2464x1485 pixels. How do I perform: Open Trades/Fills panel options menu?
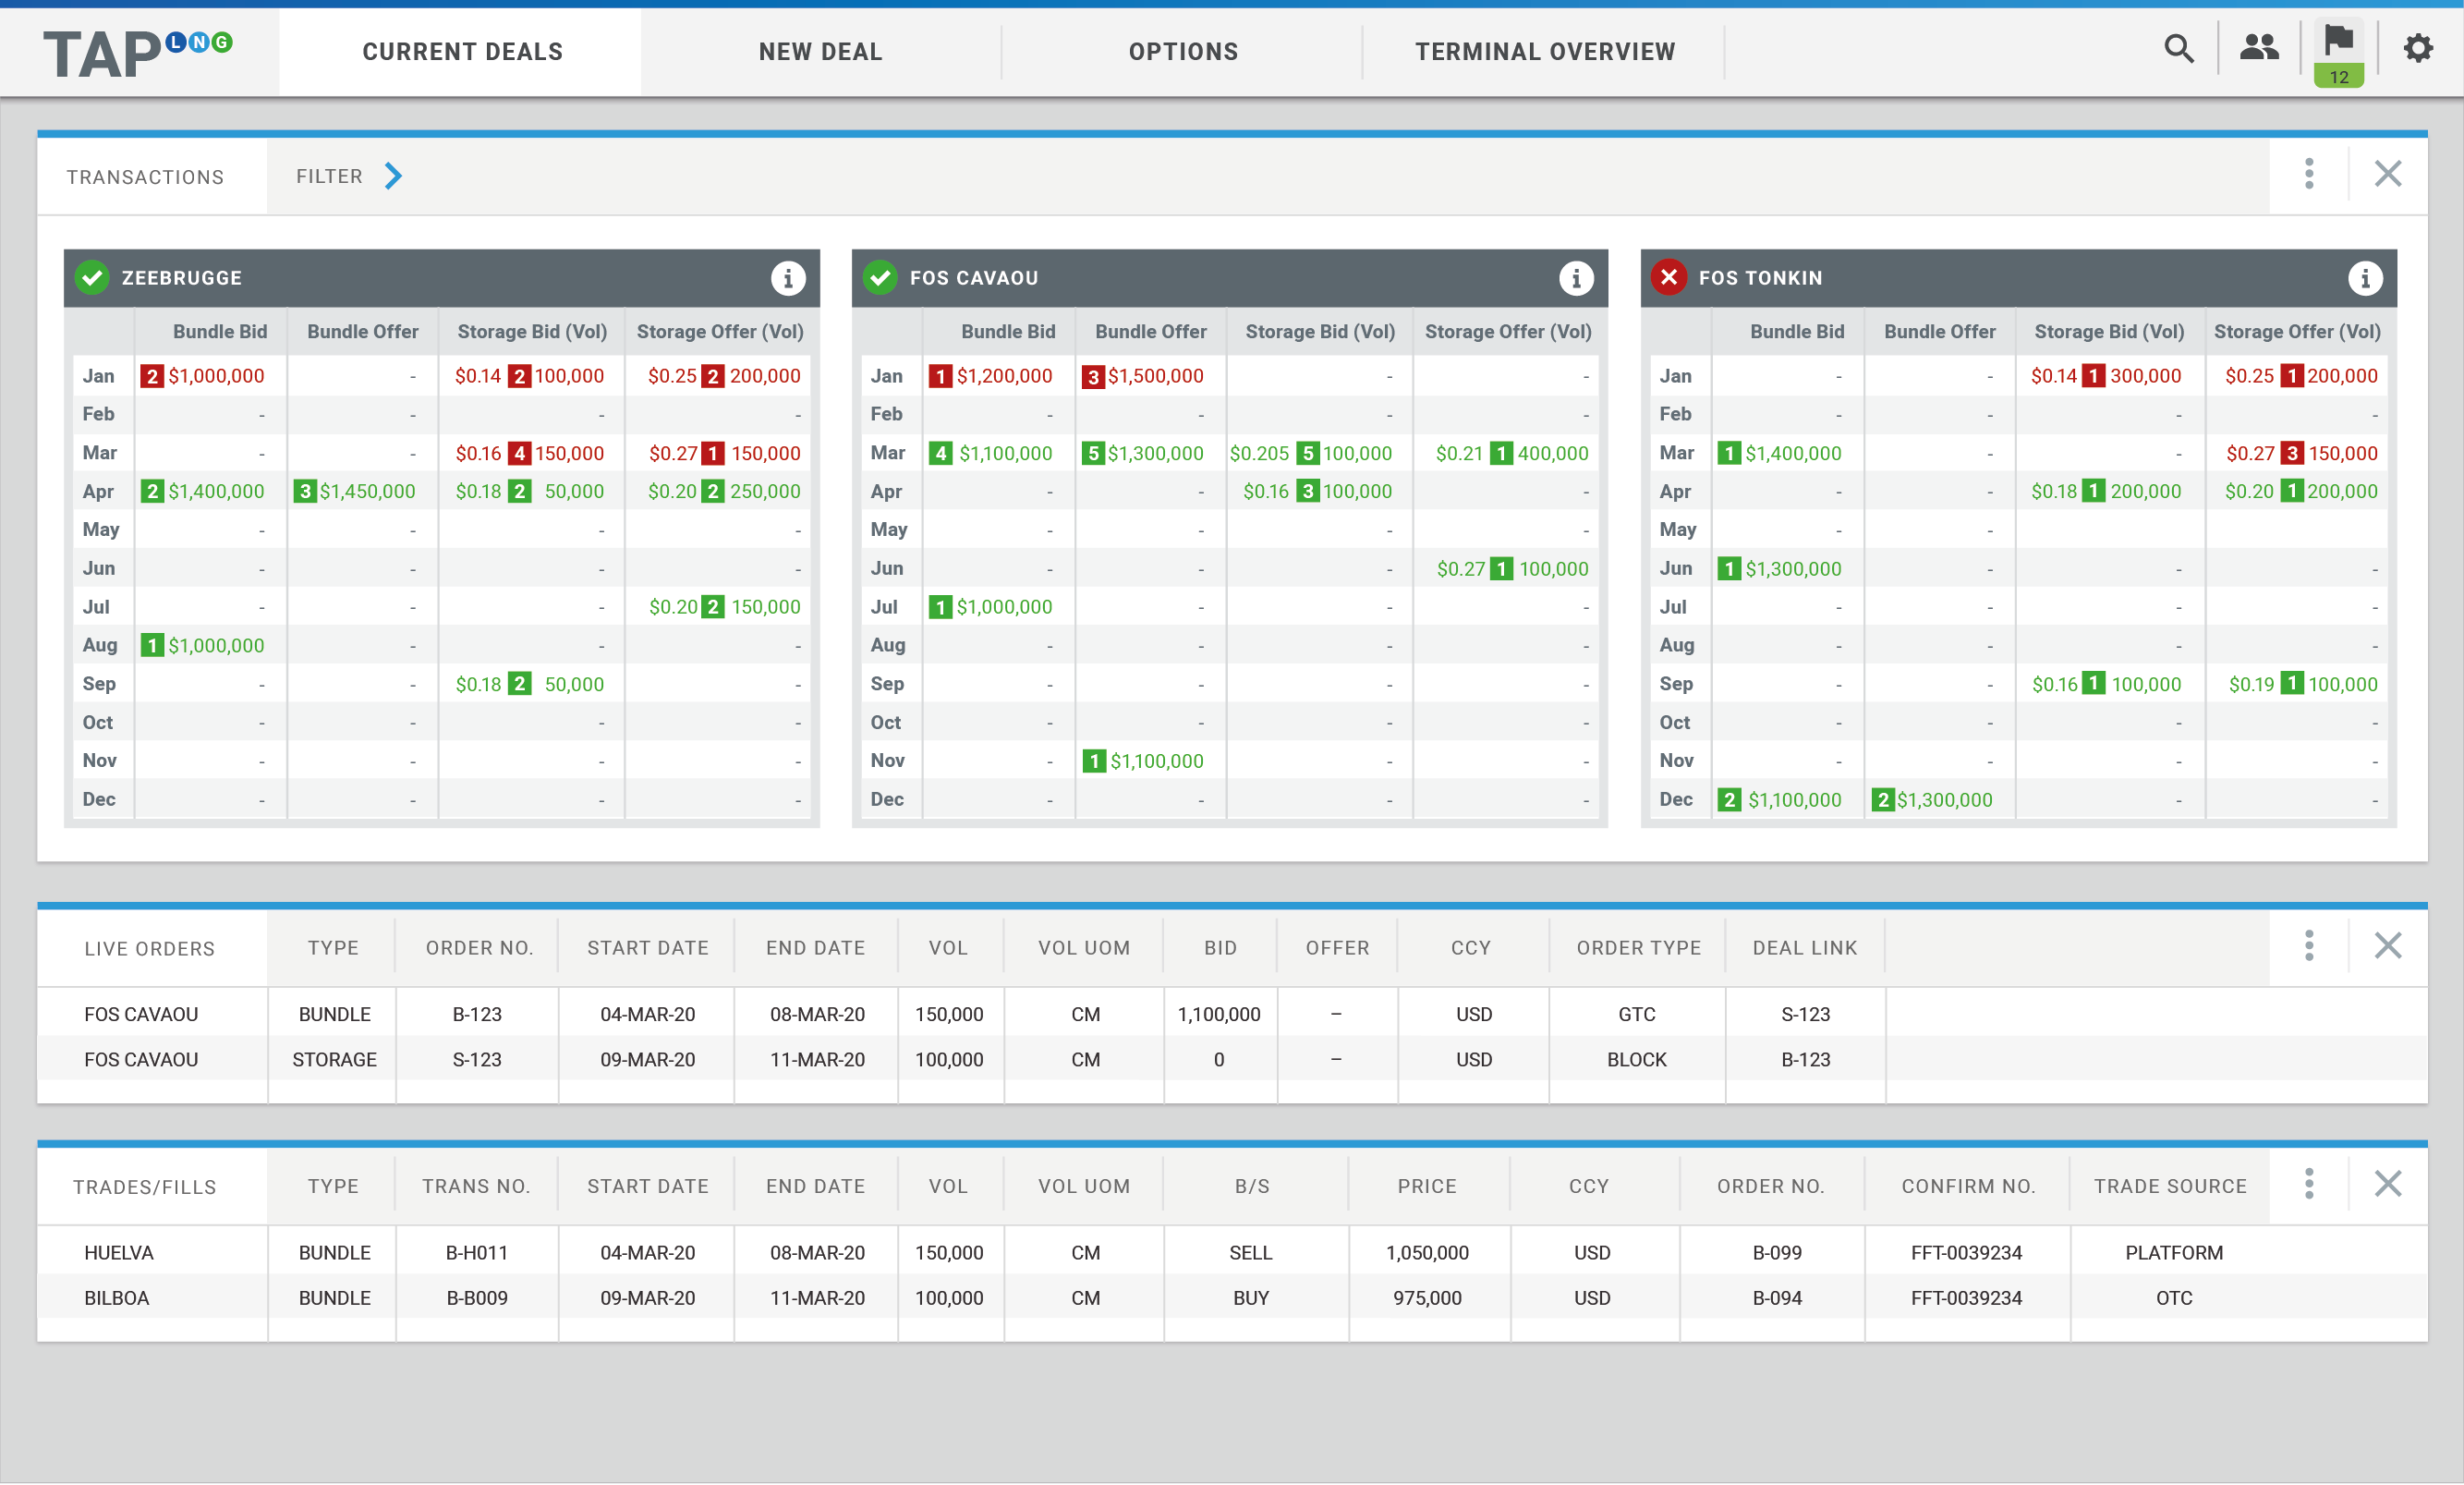pos(2309,1184)
